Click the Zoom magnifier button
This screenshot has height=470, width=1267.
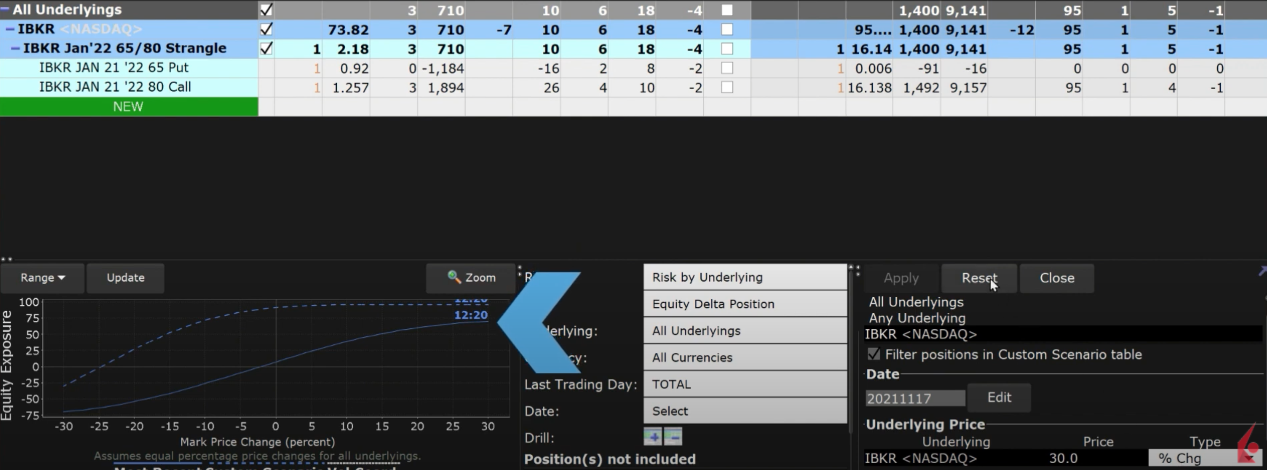click(471, 277)
